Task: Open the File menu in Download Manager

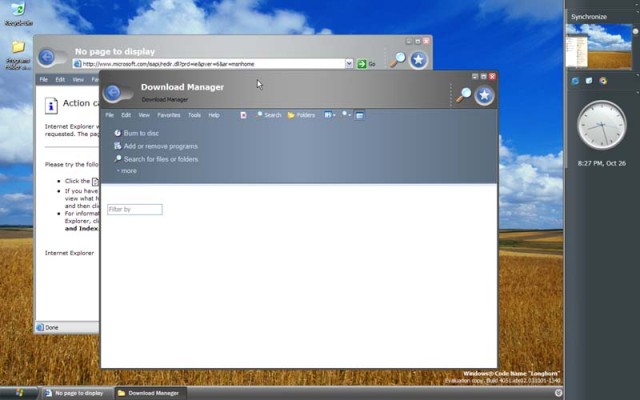Action: pos(109,115)
